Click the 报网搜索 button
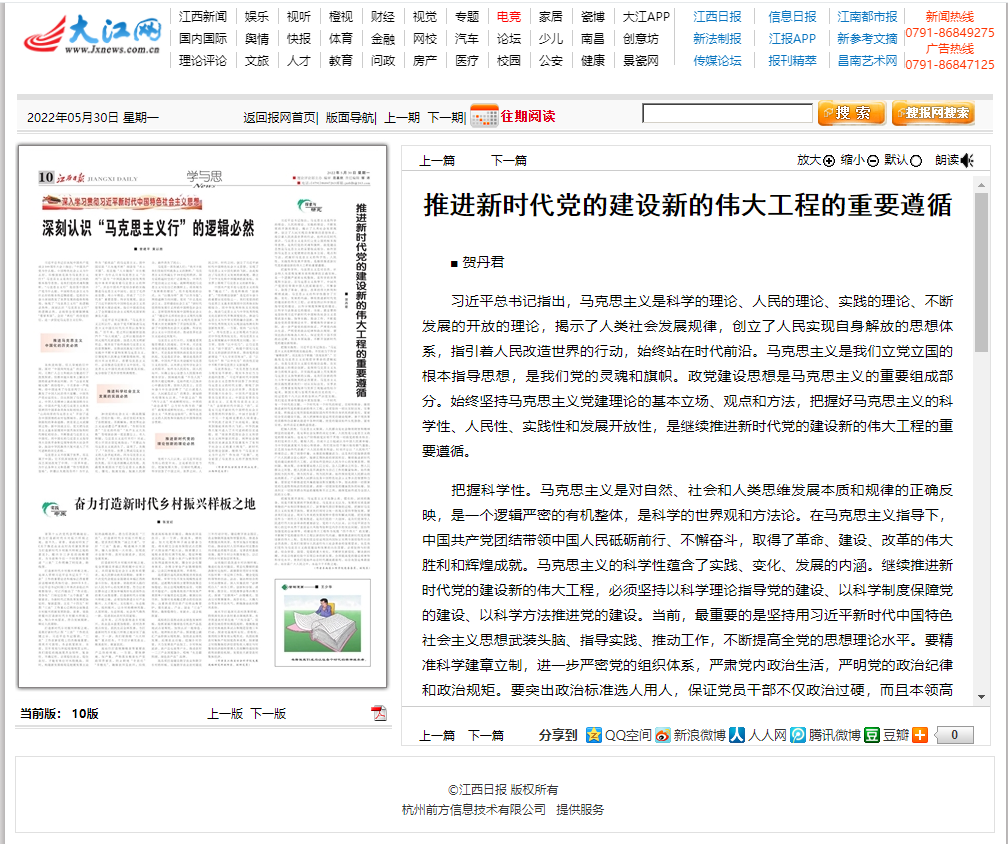The width and height of the screenshot is (1008, 844). click(x=932, y=113)
